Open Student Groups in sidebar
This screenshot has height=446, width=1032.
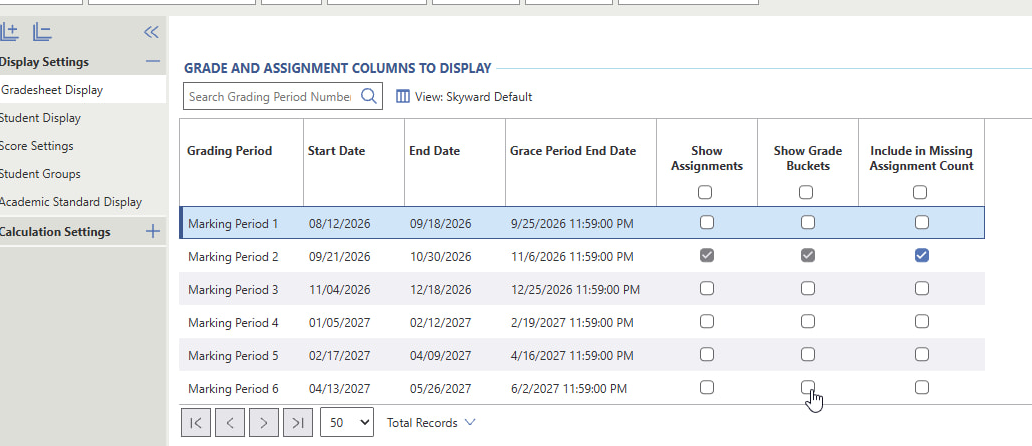[40, 174]
